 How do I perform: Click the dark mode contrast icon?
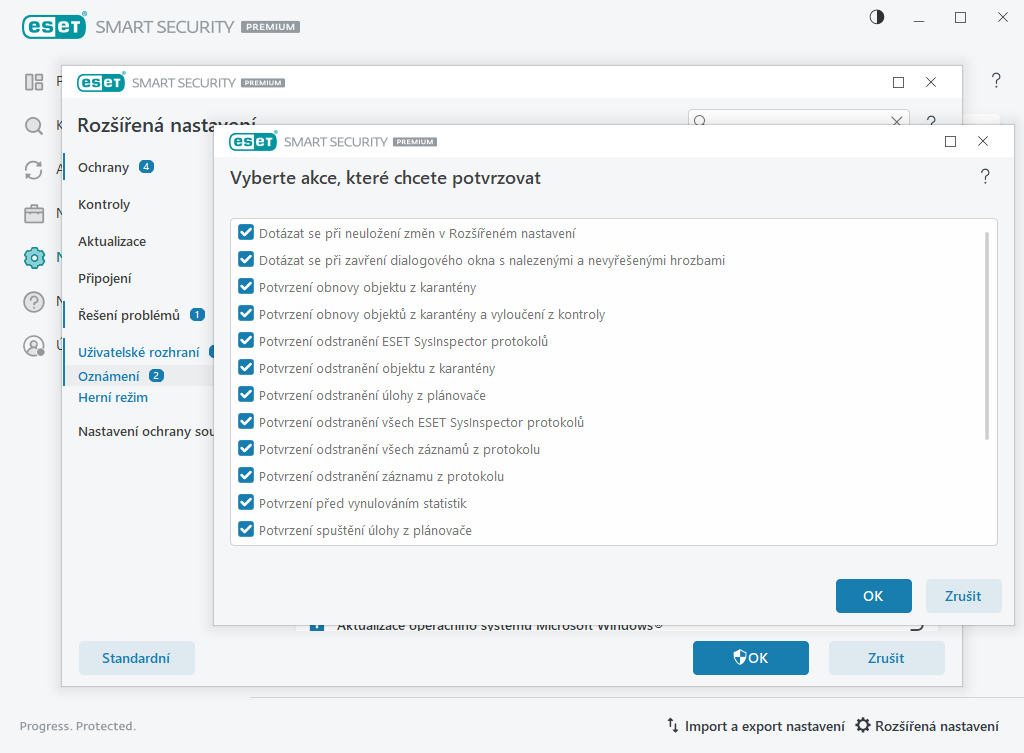(877, 18)
